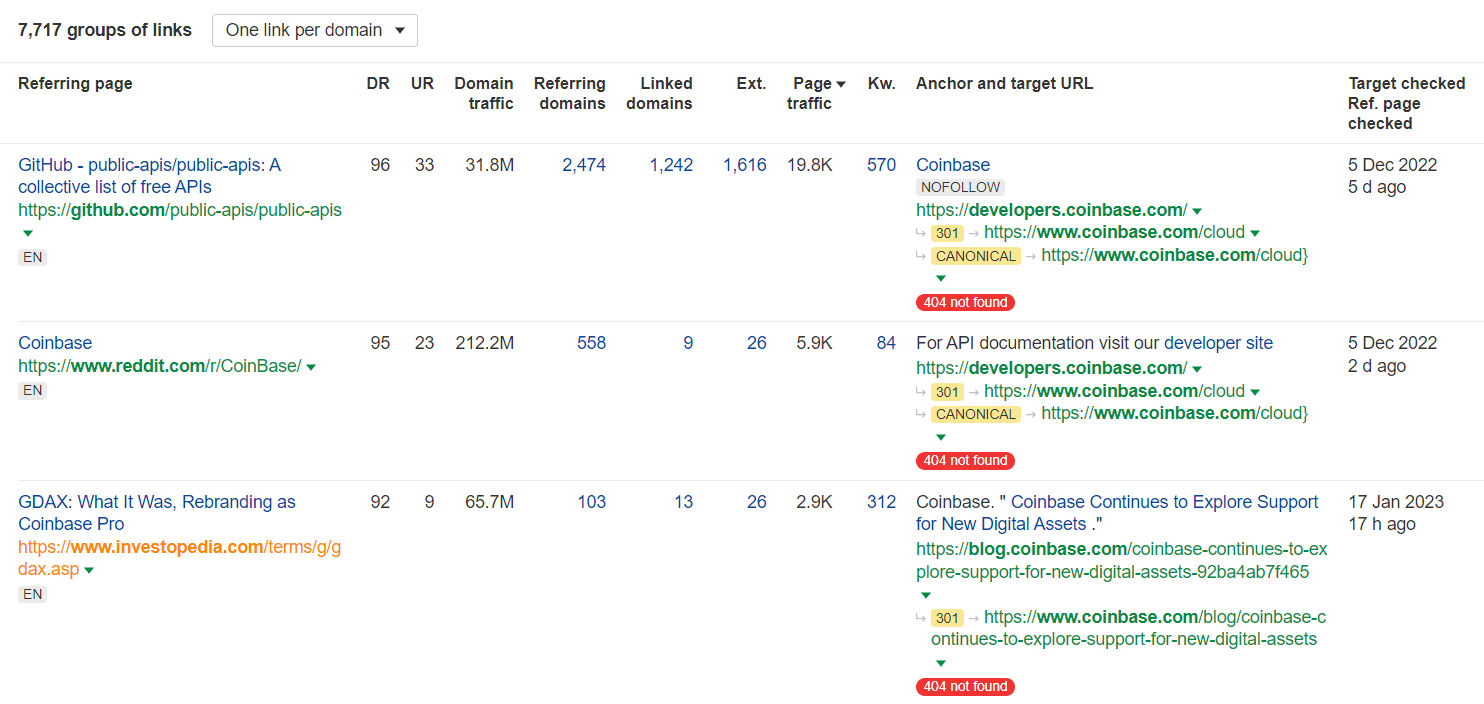
Task: Open 558 referring domains for Reddit
Action: [x=592, y=343]
